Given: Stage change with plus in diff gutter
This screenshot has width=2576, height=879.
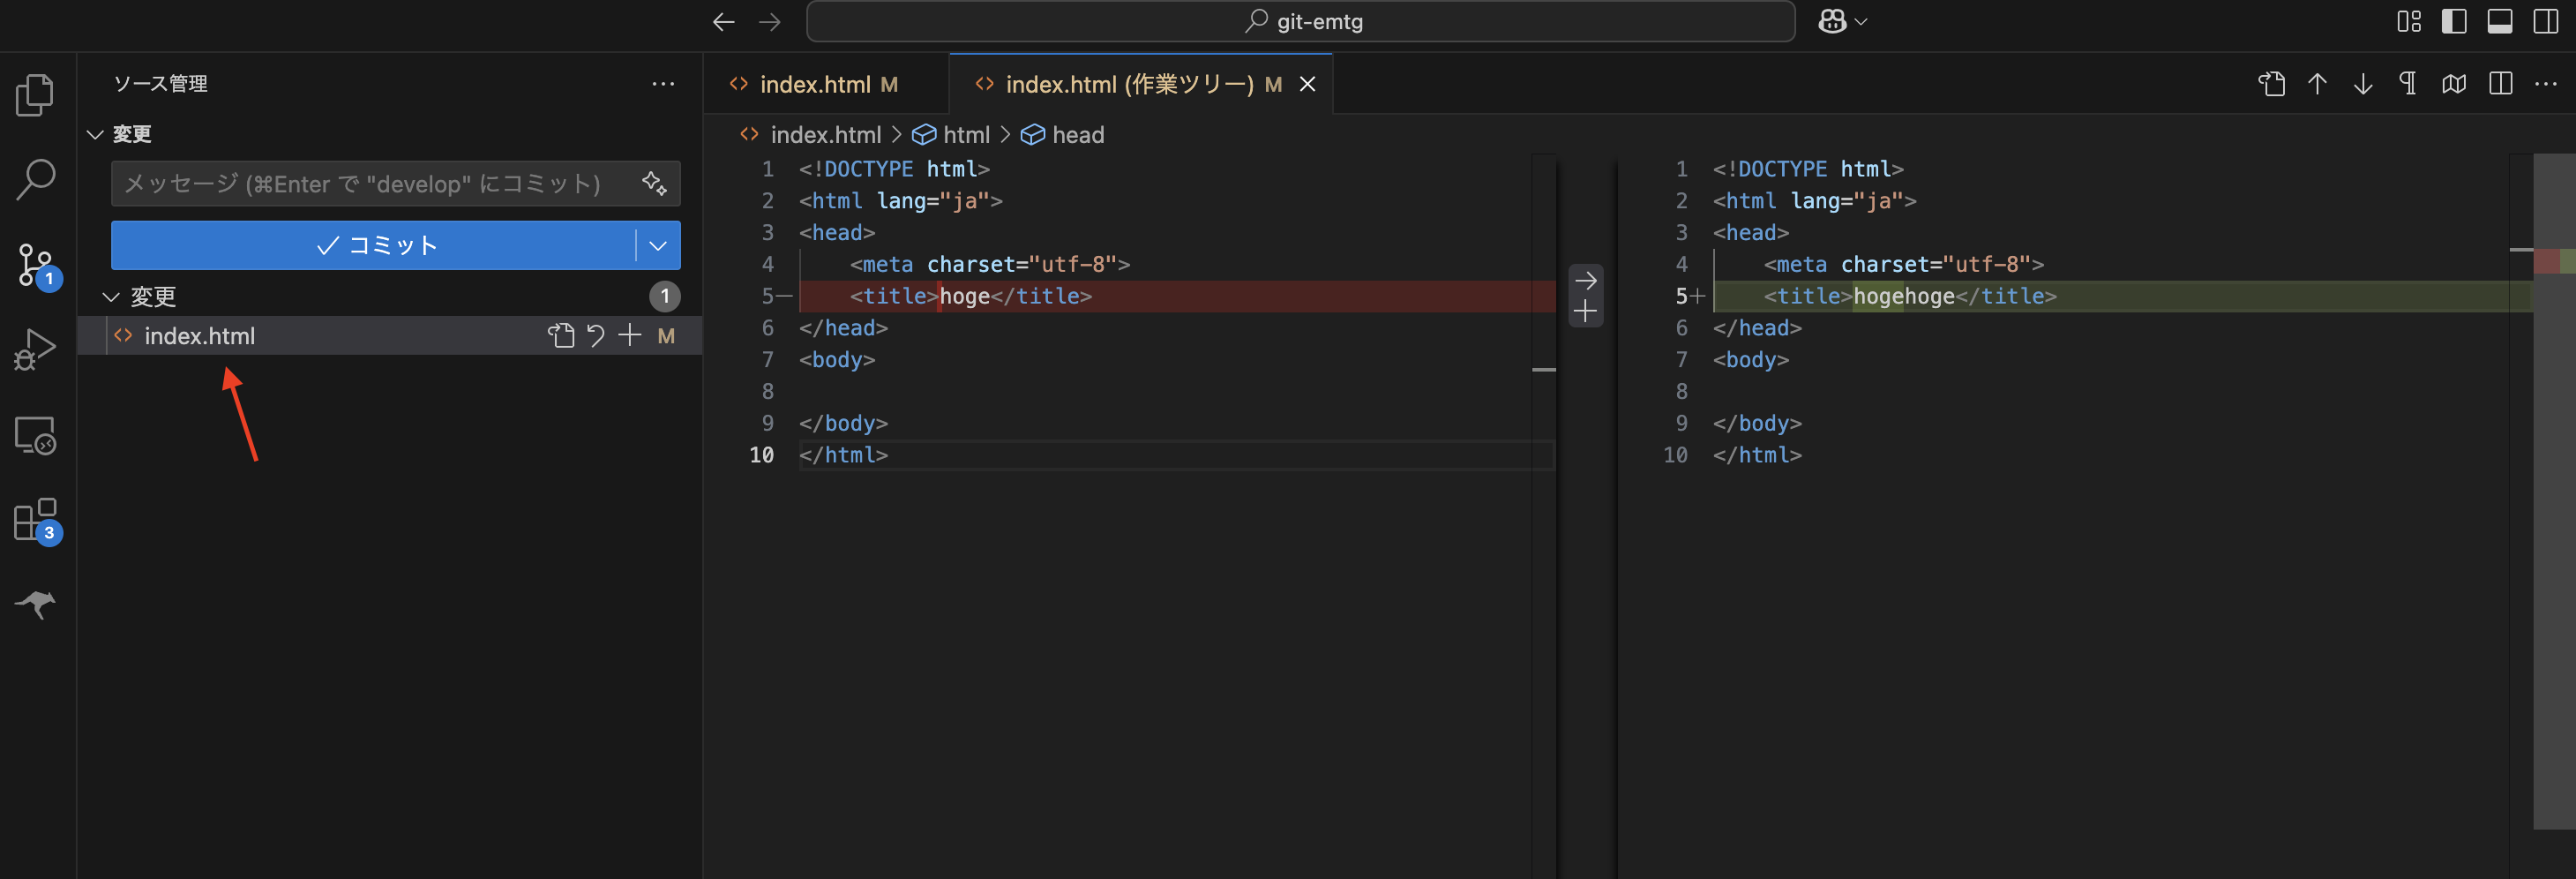Looking at the screenshot, I should [1586, 312].
